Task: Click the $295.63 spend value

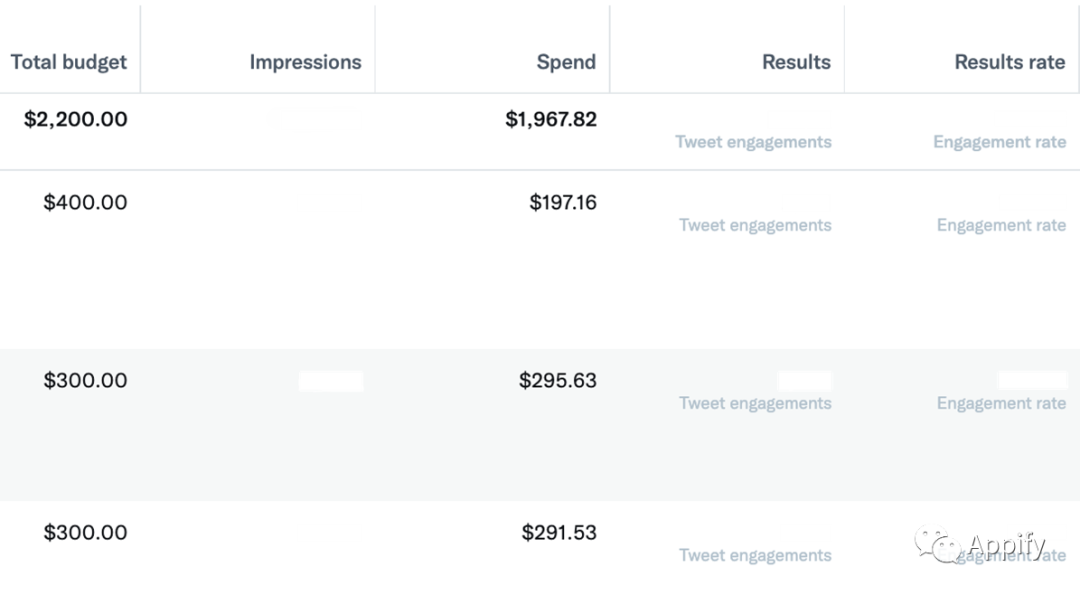Action: point(558,380)
